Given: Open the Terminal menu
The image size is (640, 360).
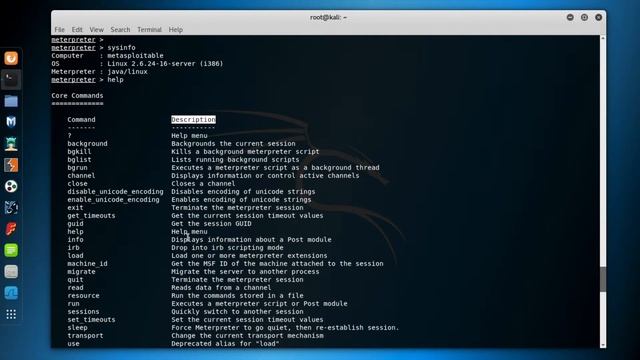Looking at the screenshot, I should pos(149,29).
